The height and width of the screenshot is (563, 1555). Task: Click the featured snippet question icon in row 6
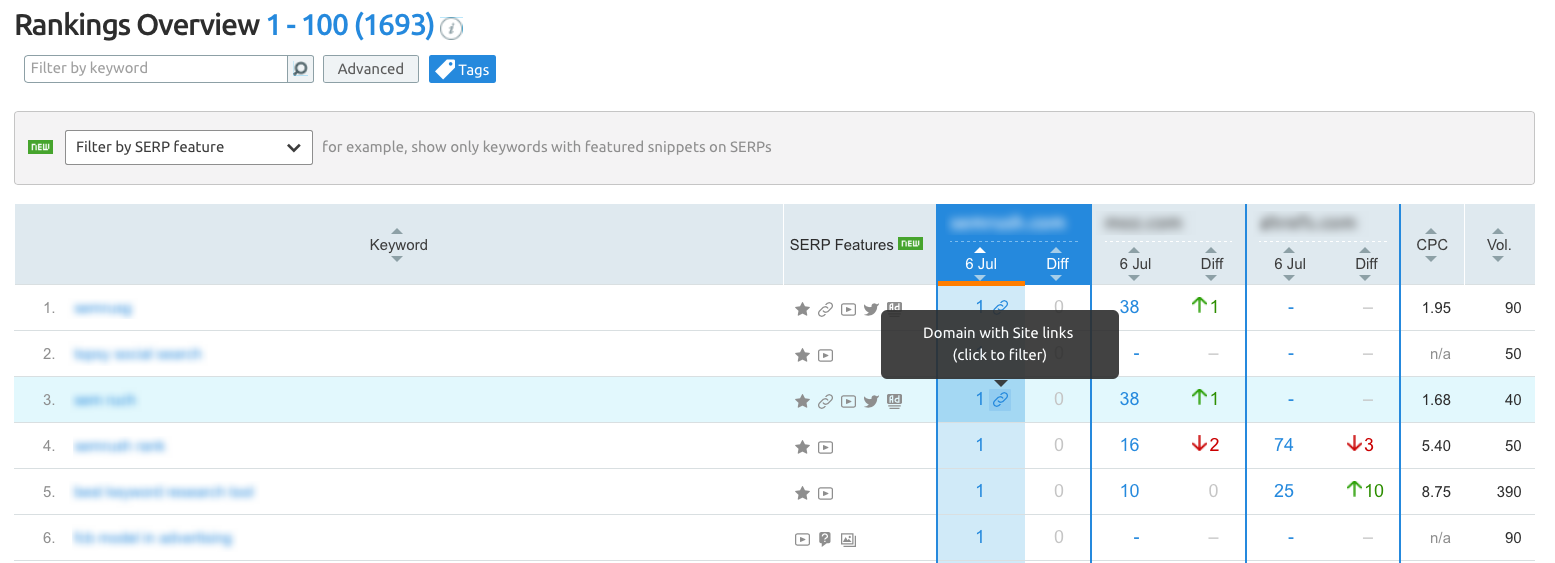(825, 539)
